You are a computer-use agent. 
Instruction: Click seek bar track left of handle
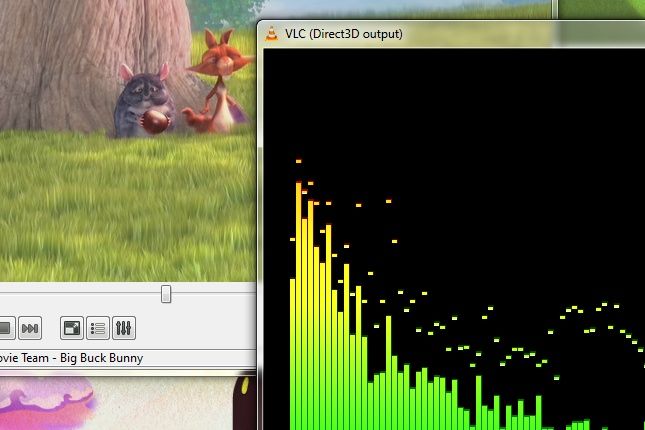(x=80, y=293)
